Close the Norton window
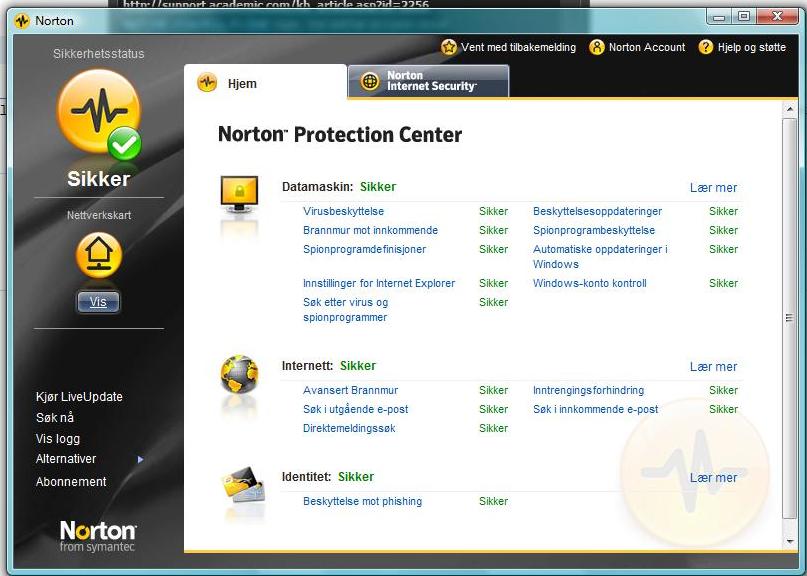Screen dimensions: 807x576 click(x=777, y=17)
